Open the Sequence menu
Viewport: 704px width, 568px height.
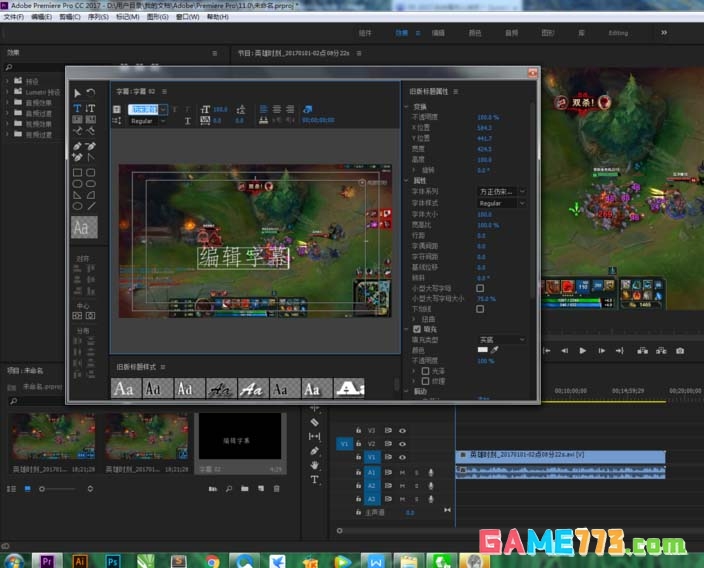coord(98,17)
